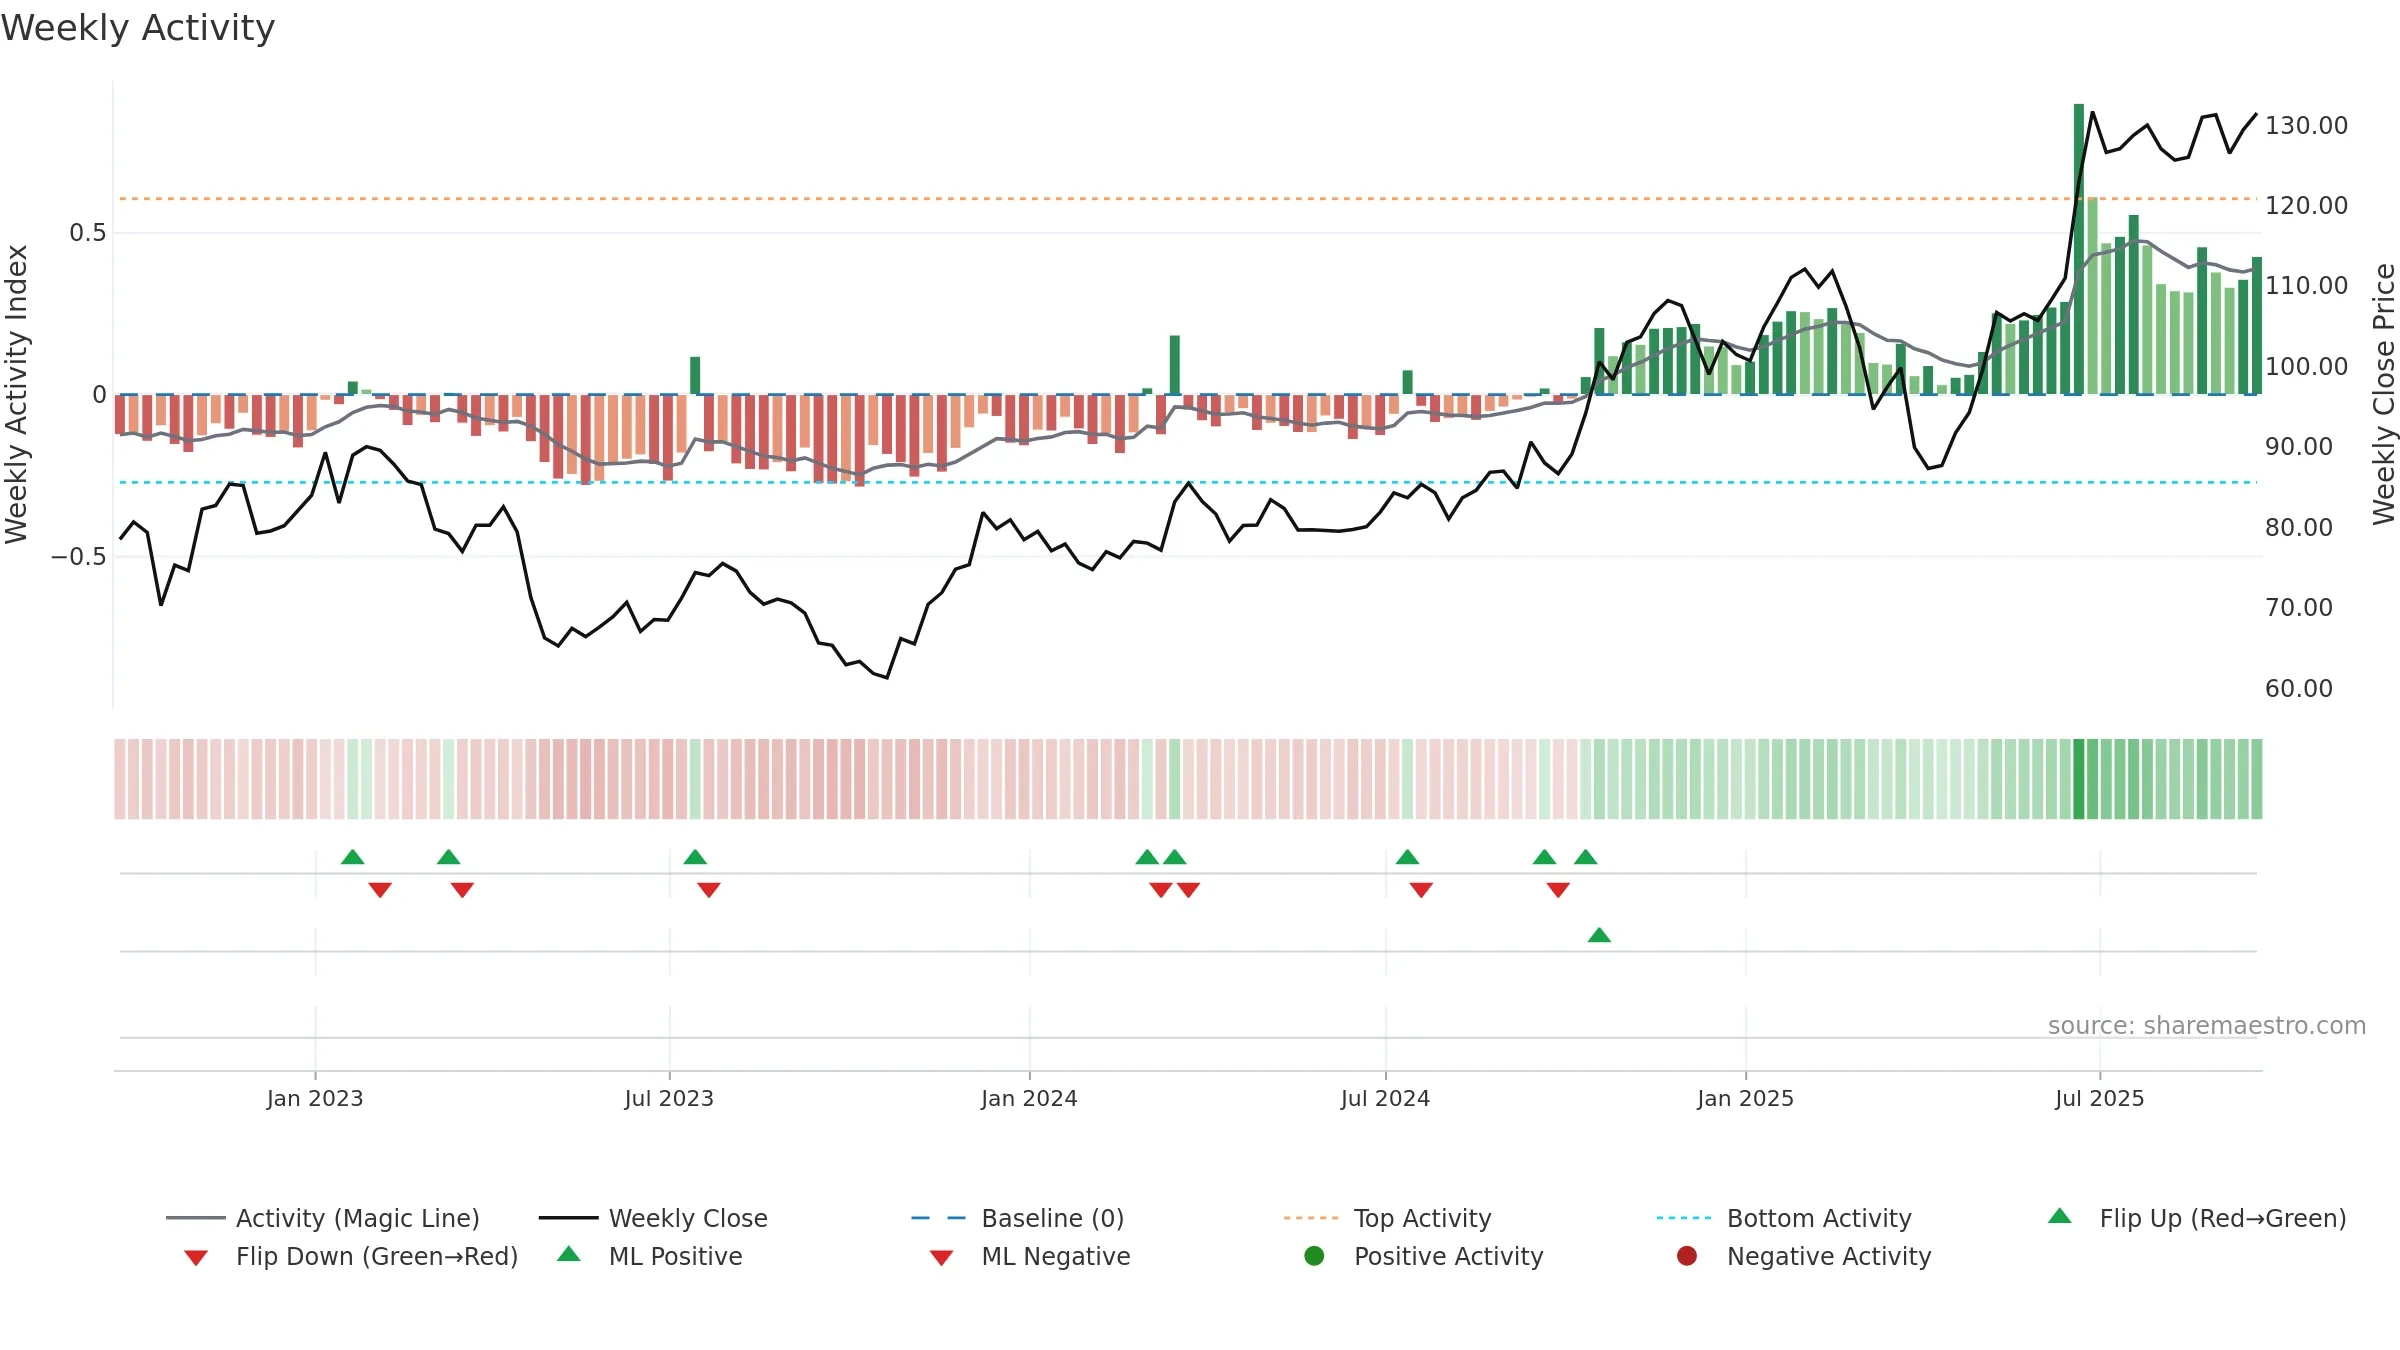Click the '60.00' price axis tick

2299,688
